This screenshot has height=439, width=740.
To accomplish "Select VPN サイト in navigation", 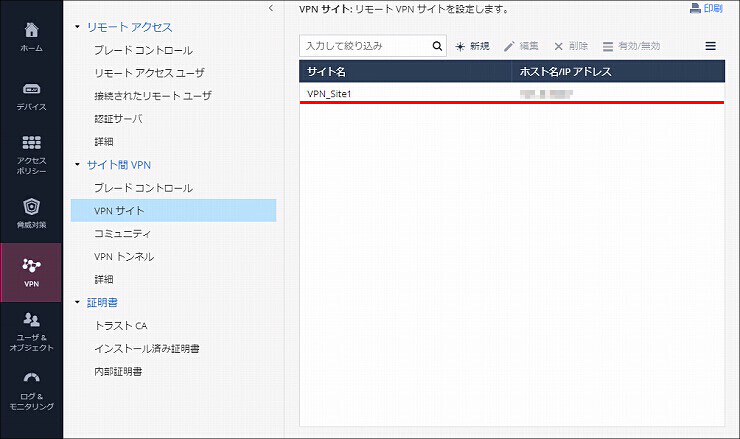I will tap(173, 211).
